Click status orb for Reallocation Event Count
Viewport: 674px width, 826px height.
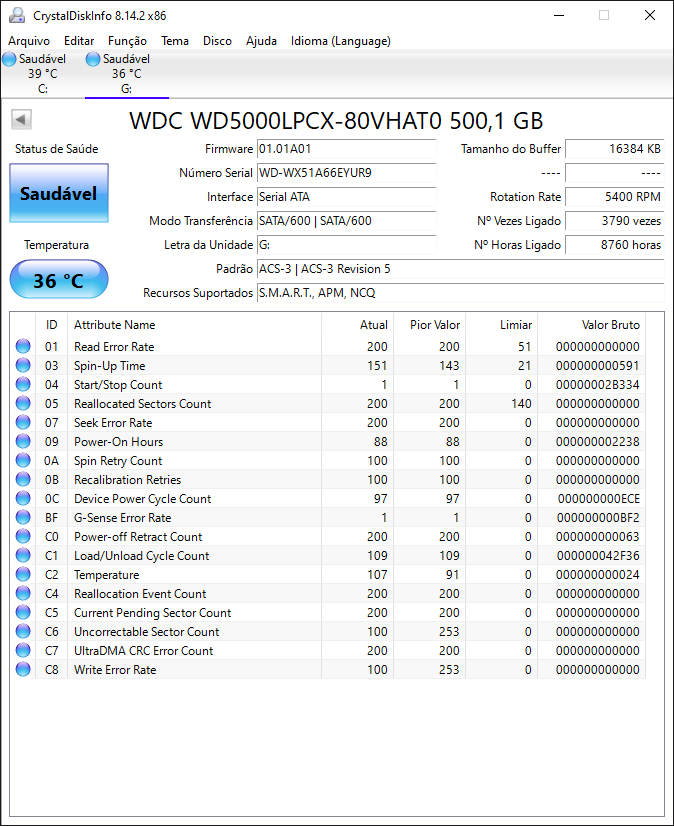[x=23, y=593]
